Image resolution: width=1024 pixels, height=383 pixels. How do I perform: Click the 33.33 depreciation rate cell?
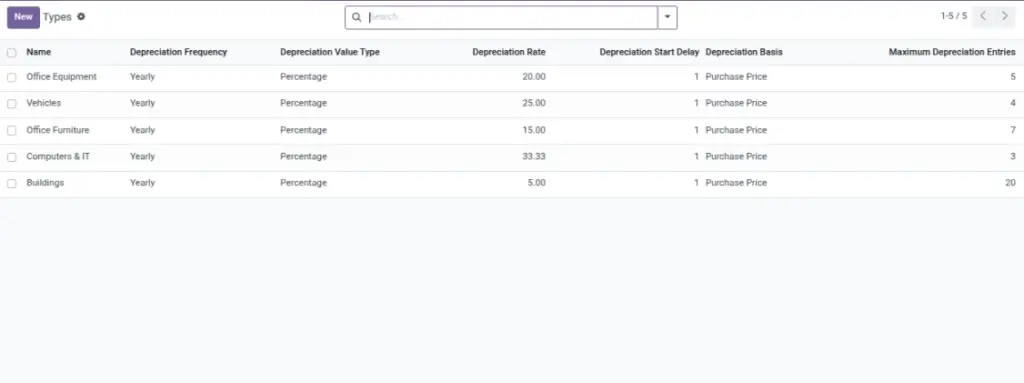click(x=534, y=157)
